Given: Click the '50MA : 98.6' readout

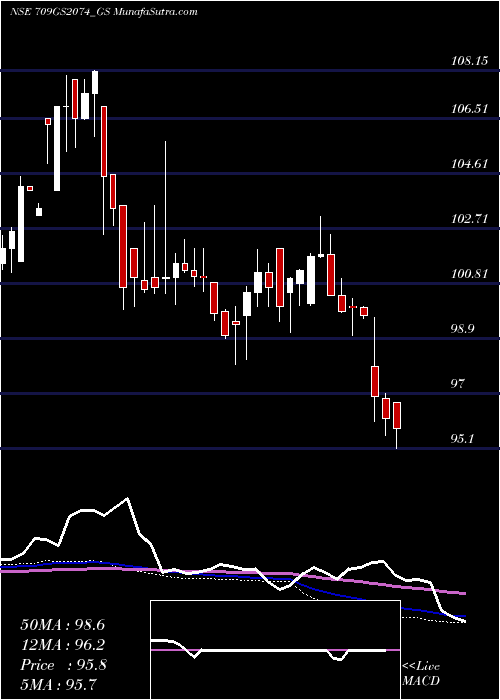Looking at the screenshot, I should [62, 625].
